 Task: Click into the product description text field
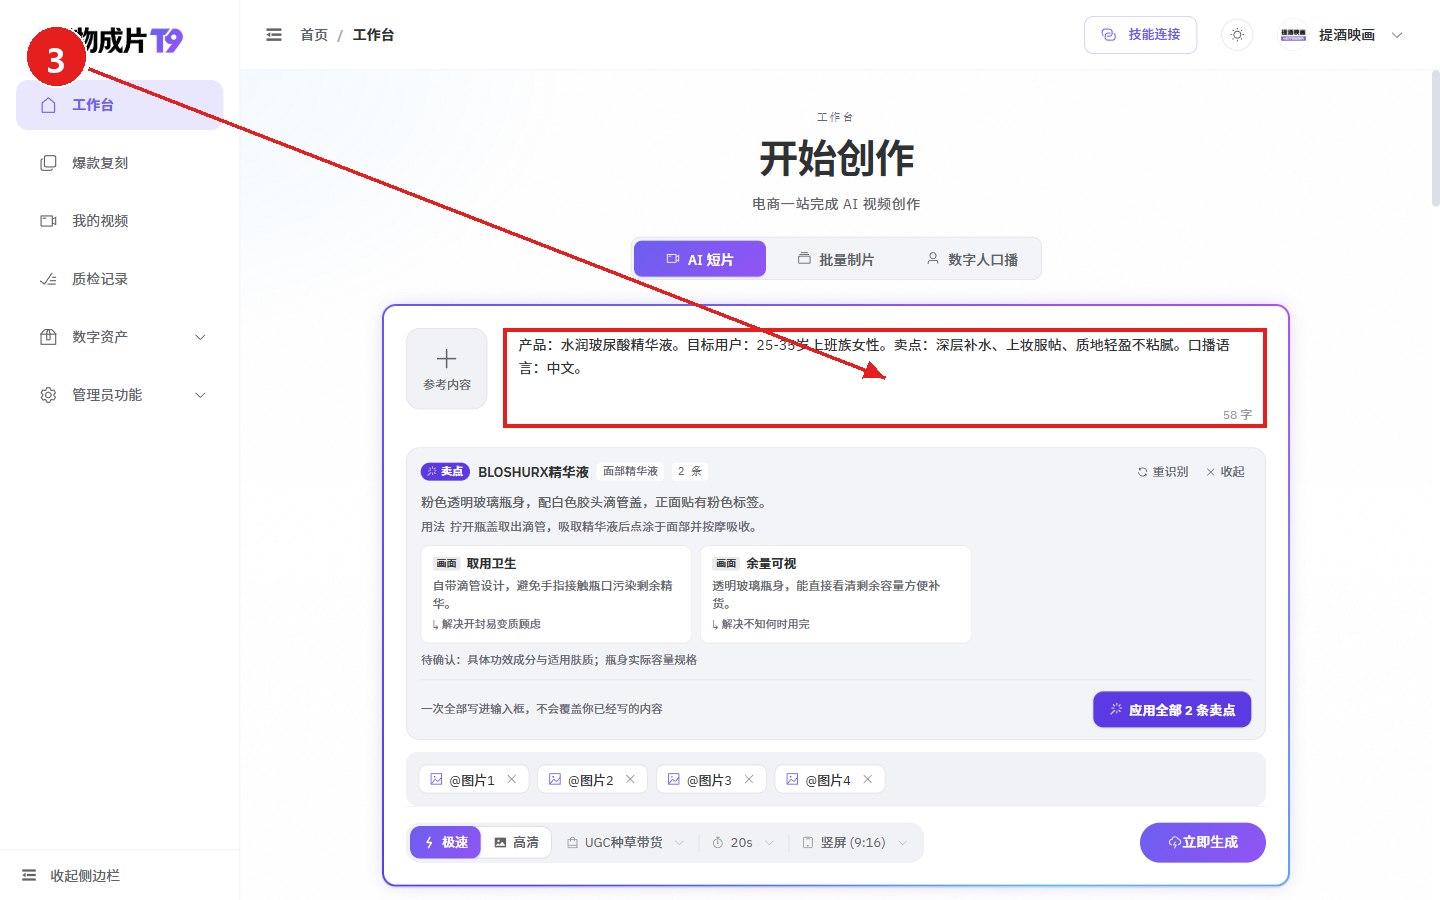coord(885,378)
